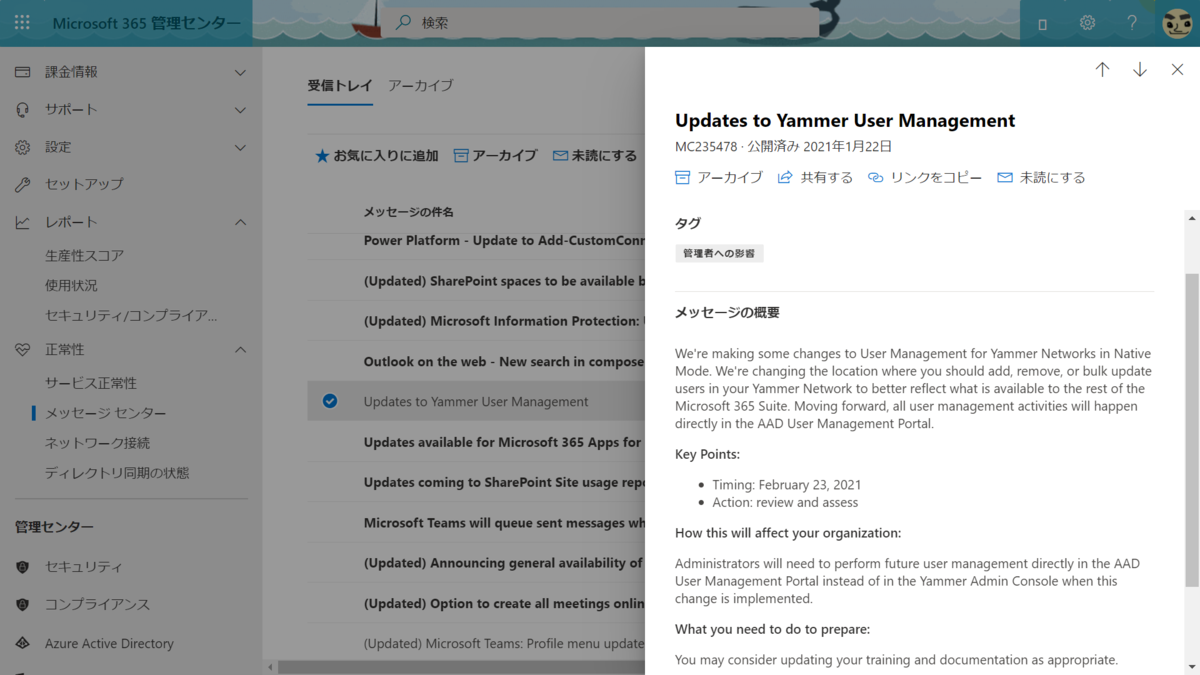
Task: Click the セットアップ wrench icon
Action: [22, 185]
